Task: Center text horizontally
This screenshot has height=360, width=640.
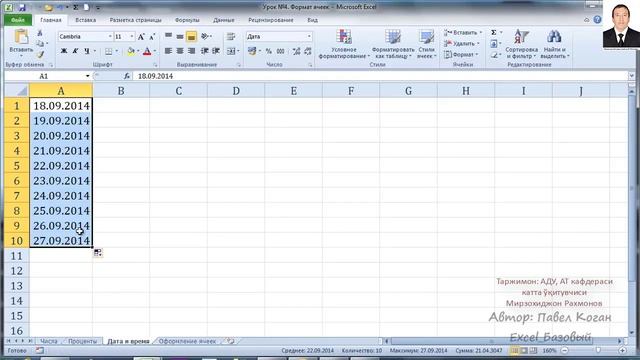Action: (180, 51)
